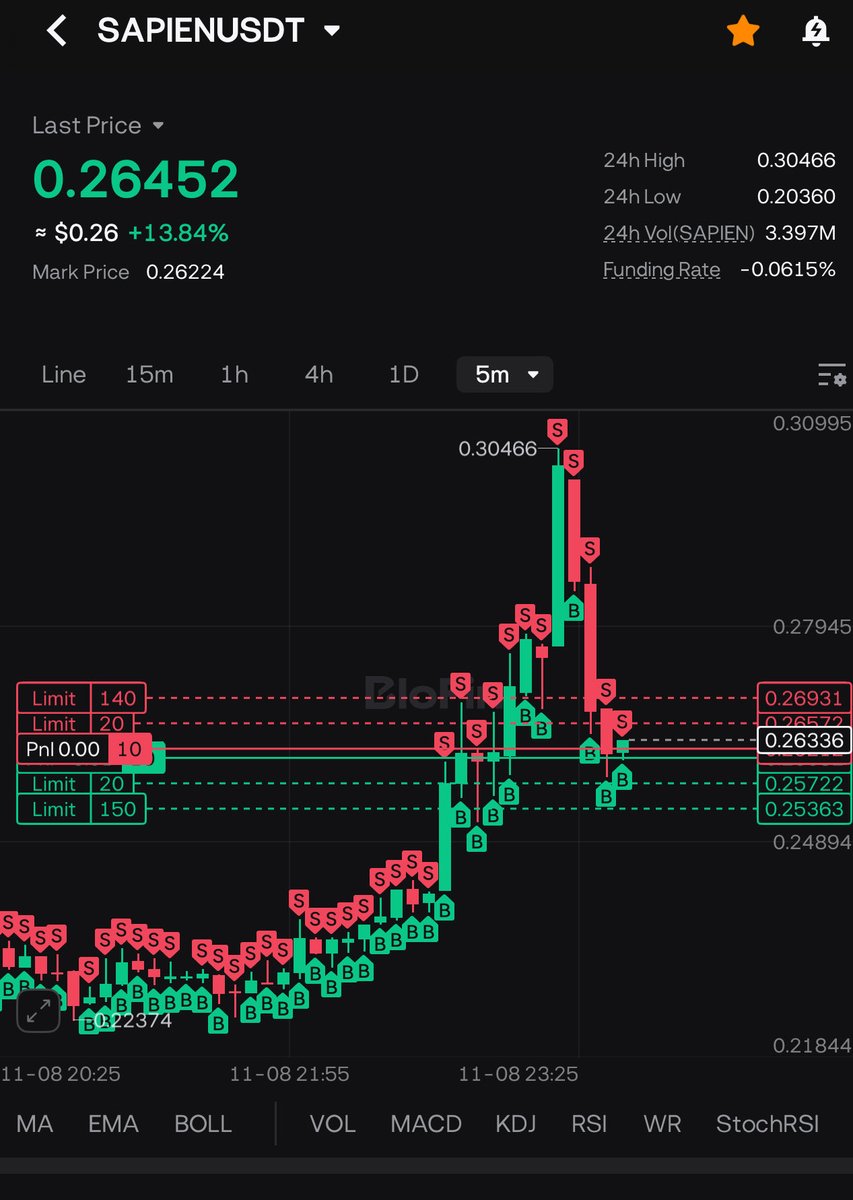Open price alerts via the bell icon

(815, 30)
